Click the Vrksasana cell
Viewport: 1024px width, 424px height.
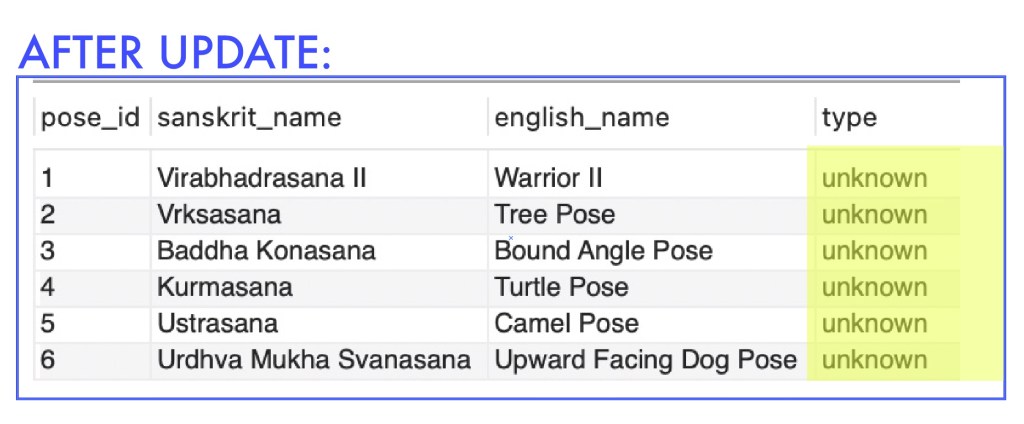pos(219,215)
